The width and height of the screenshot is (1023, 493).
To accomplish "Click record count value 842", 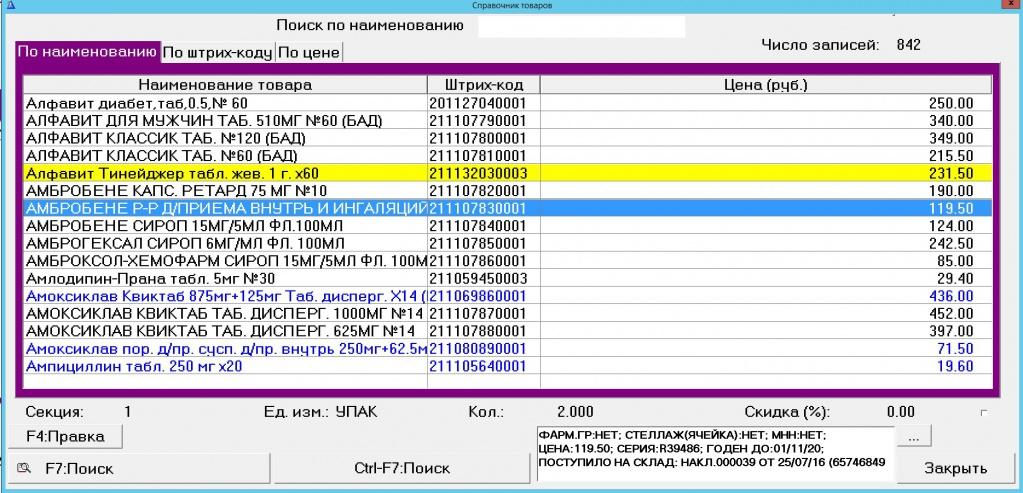I will click(x=909, y=45).
